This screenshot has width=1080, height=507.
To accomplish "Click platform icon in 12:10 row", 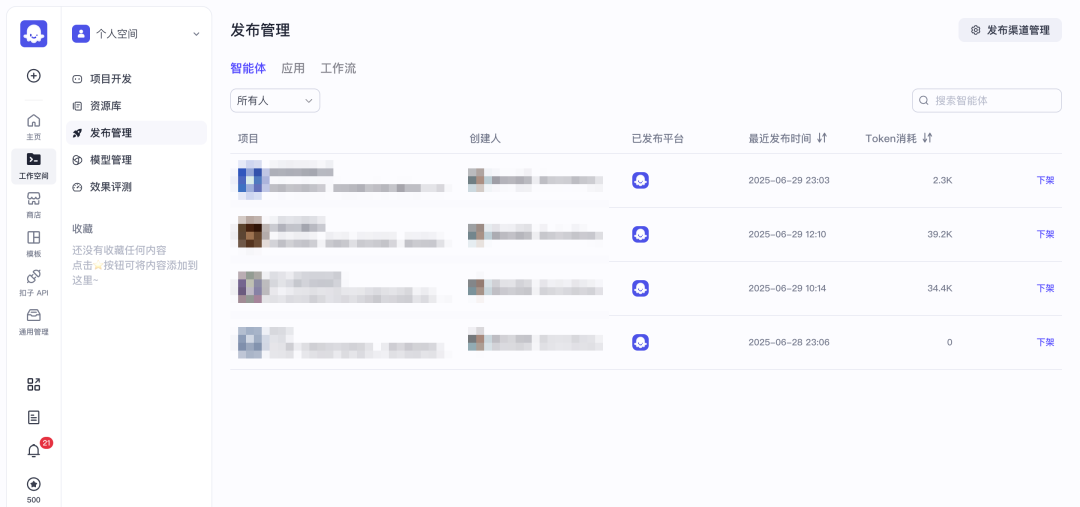I will pyautogui.click(x=641, y=234).
